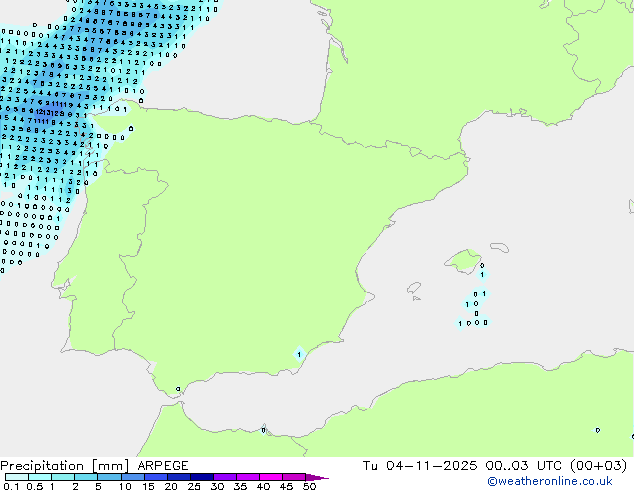Open the weatheronline.co.uk copyright link
634x490 pixels.
[550, 481]
